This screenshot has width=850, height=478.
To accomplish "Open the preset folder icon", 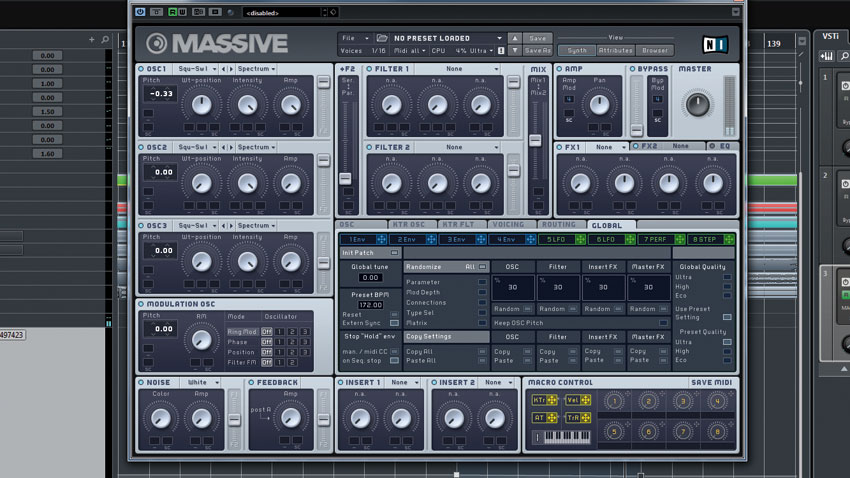I will 382,38.
